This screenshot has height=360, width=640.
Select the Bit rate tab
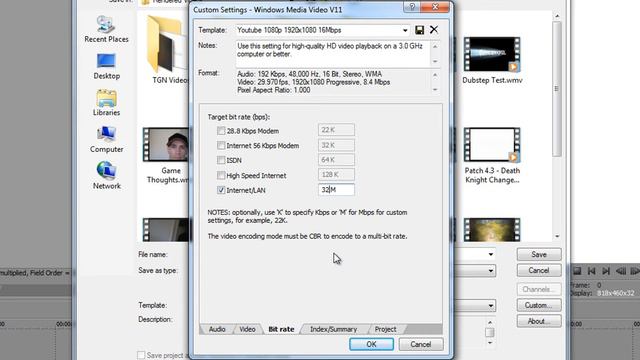pos(281,329)
